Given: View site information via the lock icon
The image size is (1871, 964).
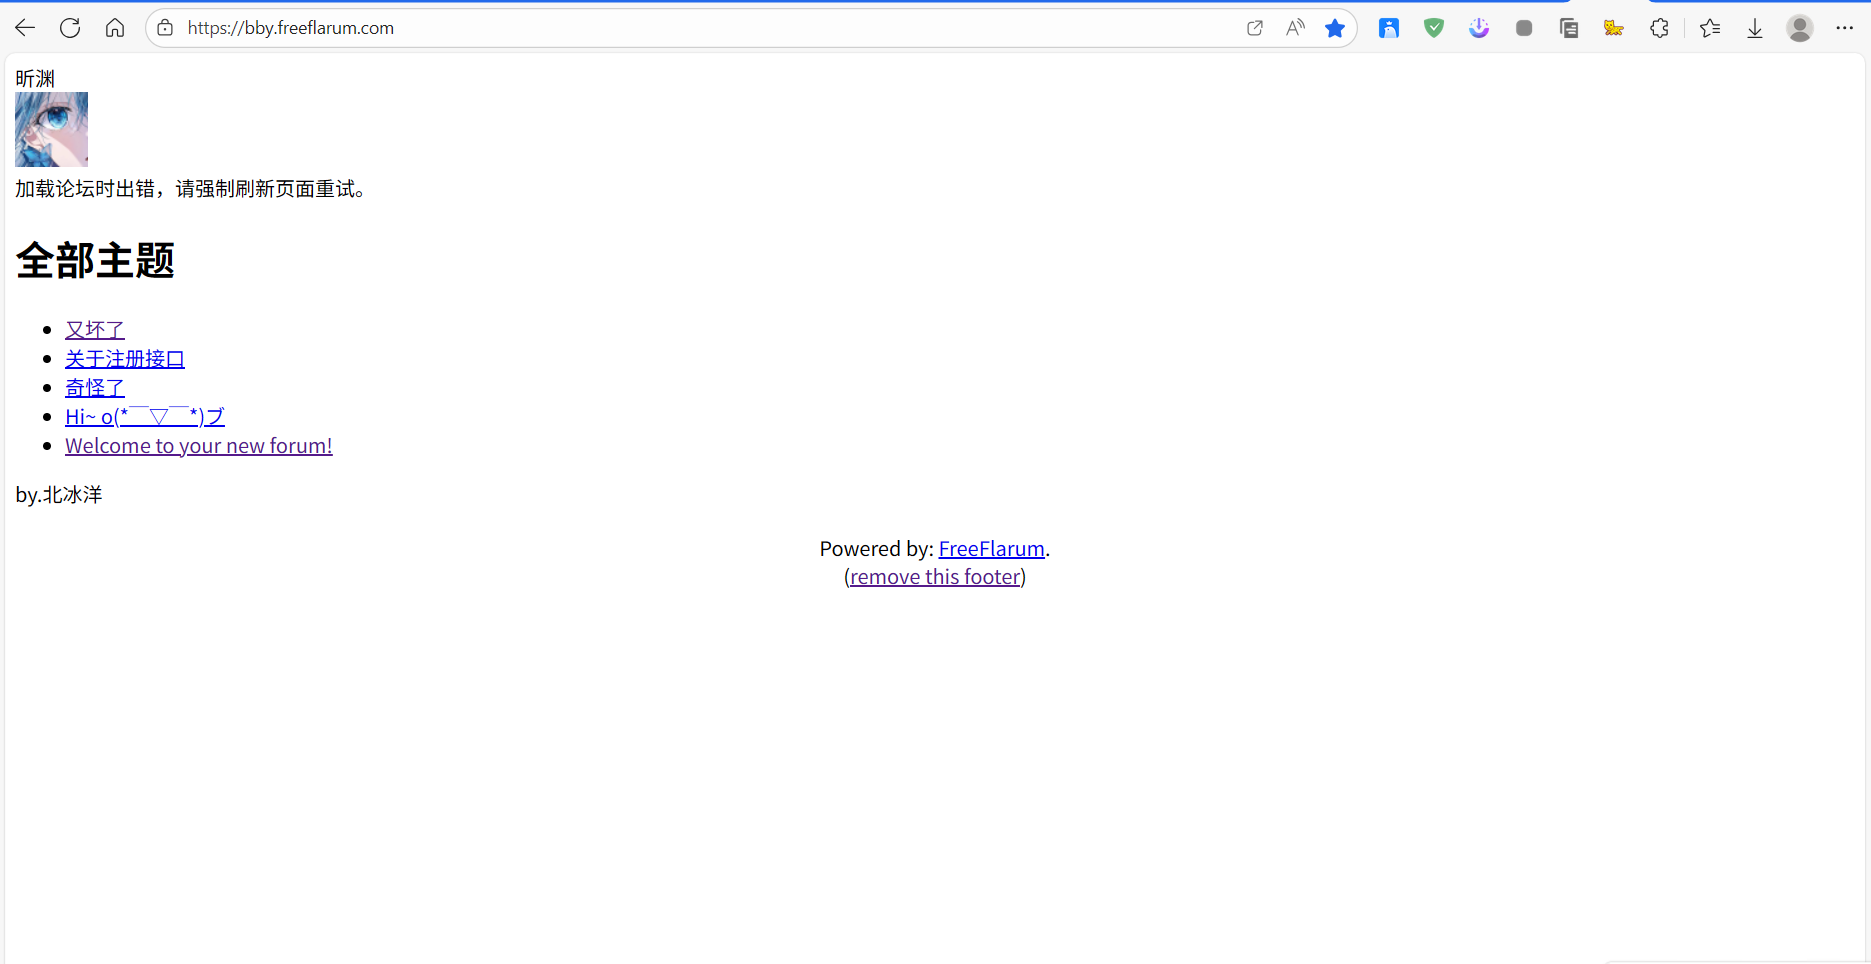Looking at the screenshot, I should (x=166, y=28).
